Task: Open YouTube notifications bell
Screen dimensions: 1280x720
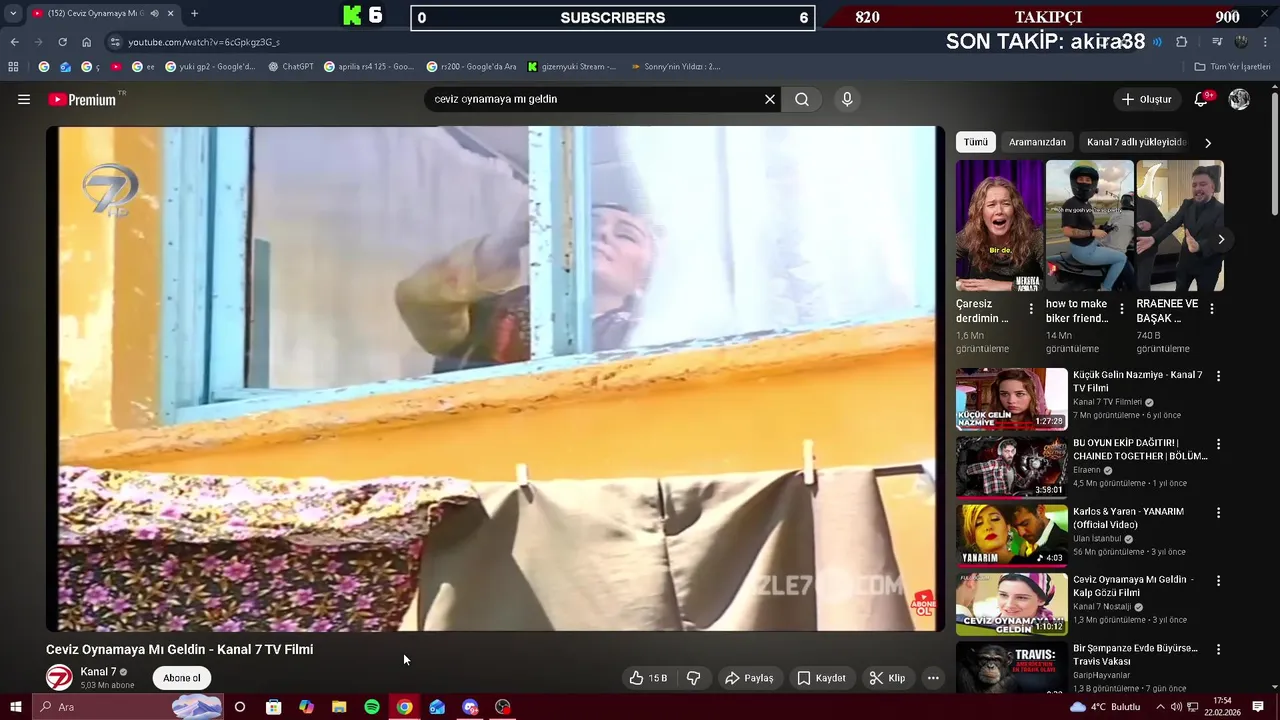Action: click(x=1202, y=99)
